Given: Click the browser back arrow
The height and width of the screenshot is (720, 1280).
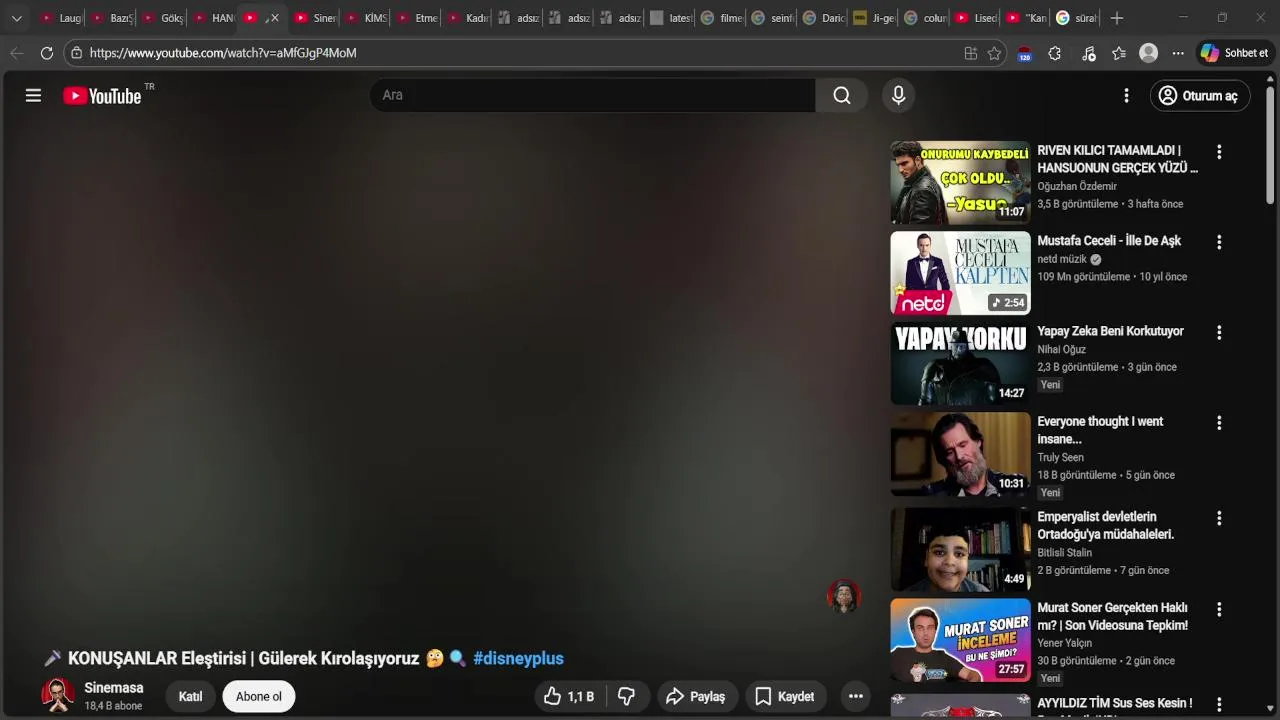Looking at the screenshot, I should point(17,53).
